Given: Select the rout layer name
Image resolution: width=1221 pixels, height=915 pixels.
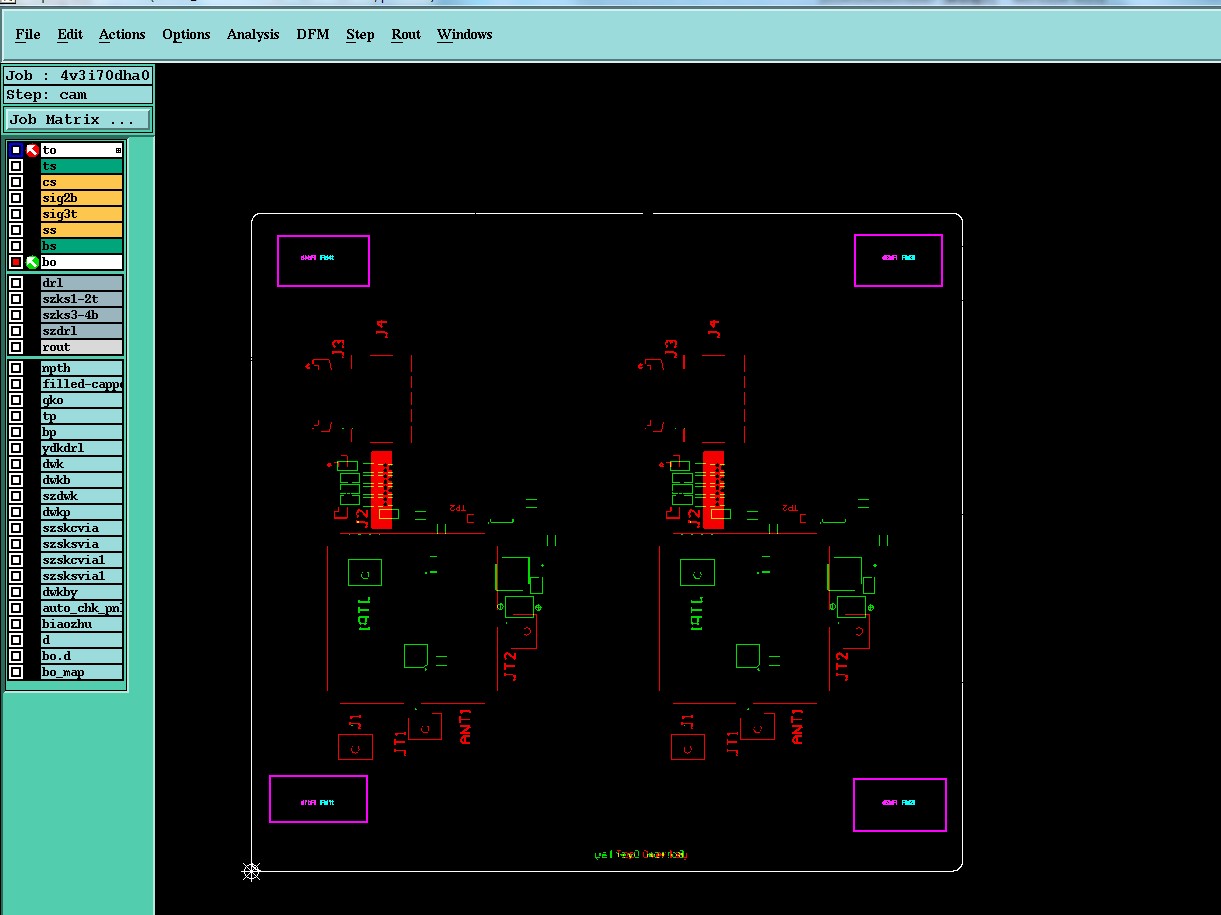Looking at the screenshot, I should (x=82, y=347).
